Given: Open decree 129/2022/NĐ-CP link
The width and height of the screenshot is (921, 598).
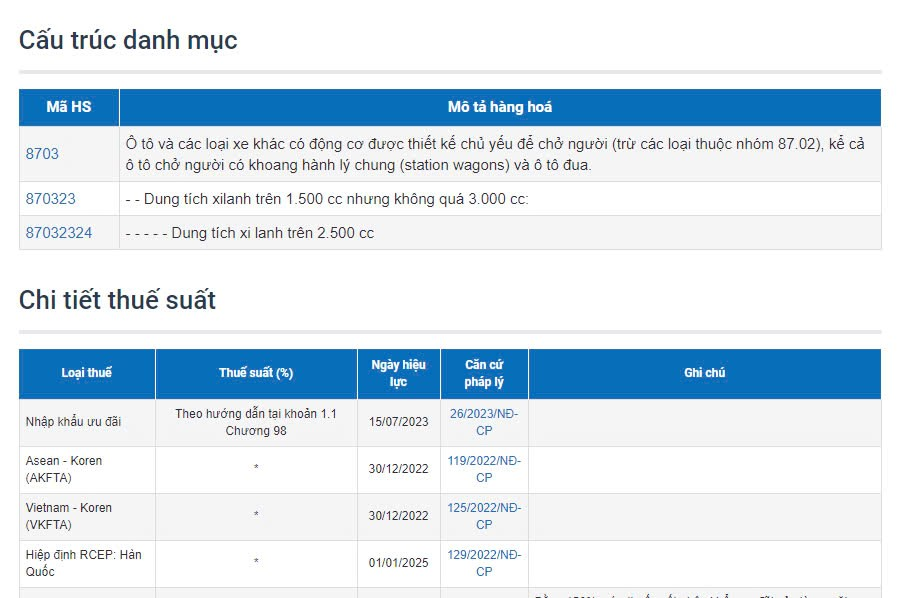Looking at the screenshot, I should (x=484, y=563).
